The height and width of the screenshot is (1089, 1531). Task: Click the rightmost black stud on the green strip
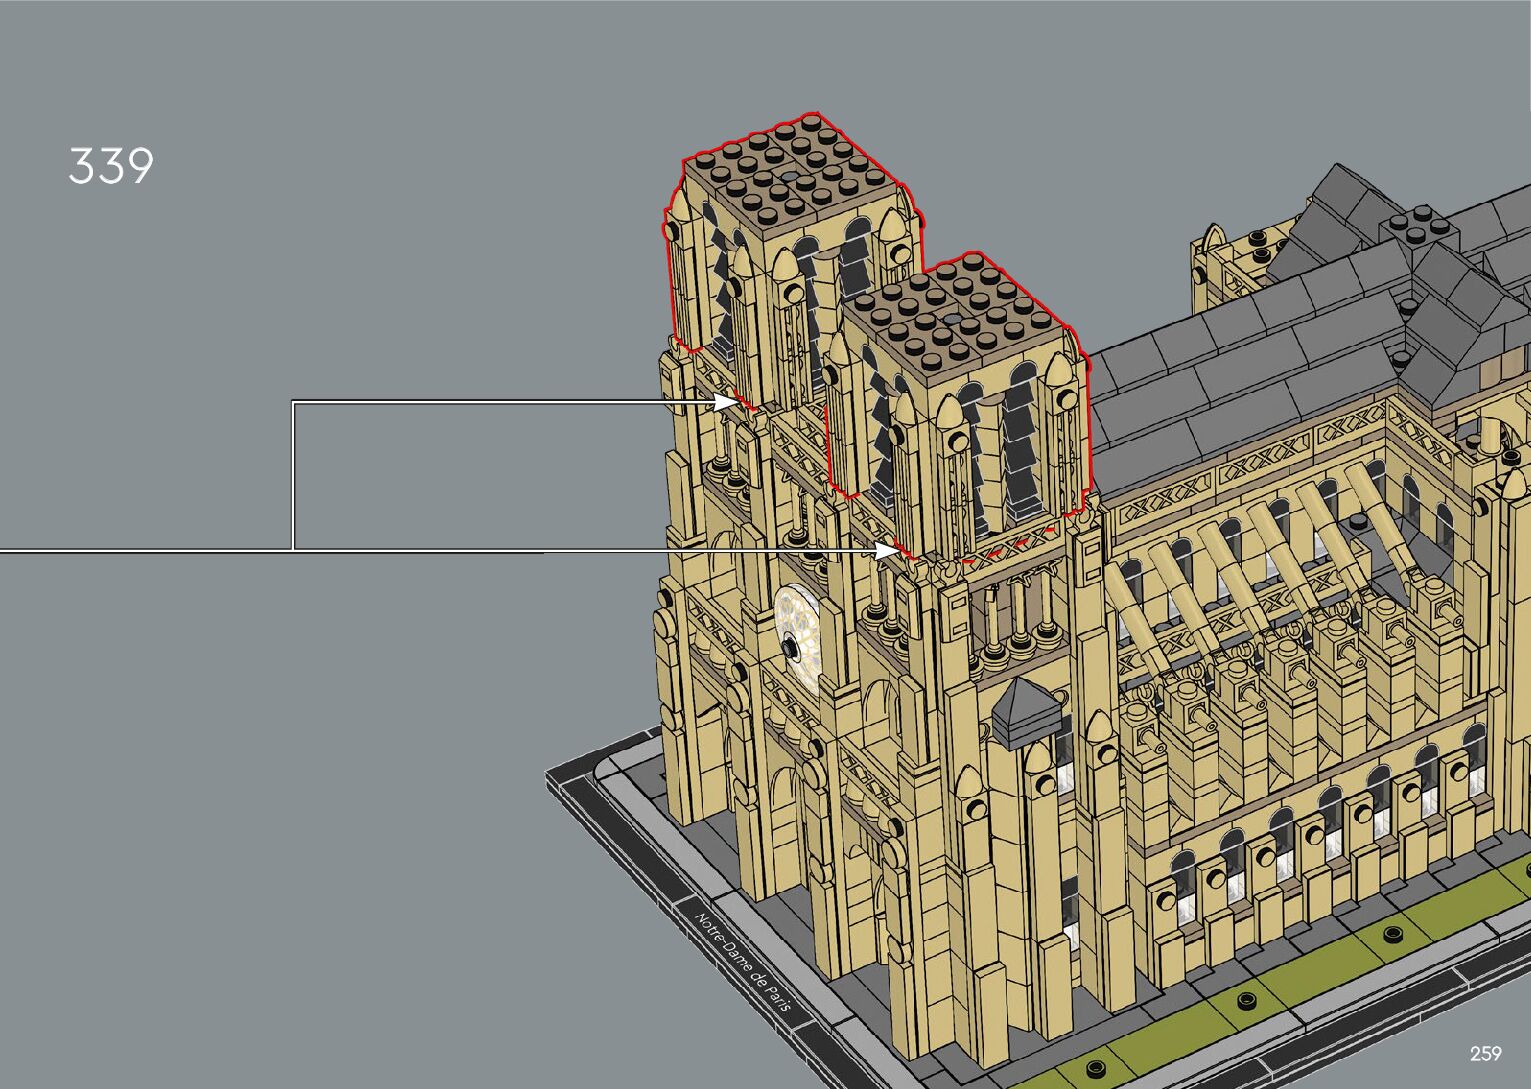[1393, 934]
